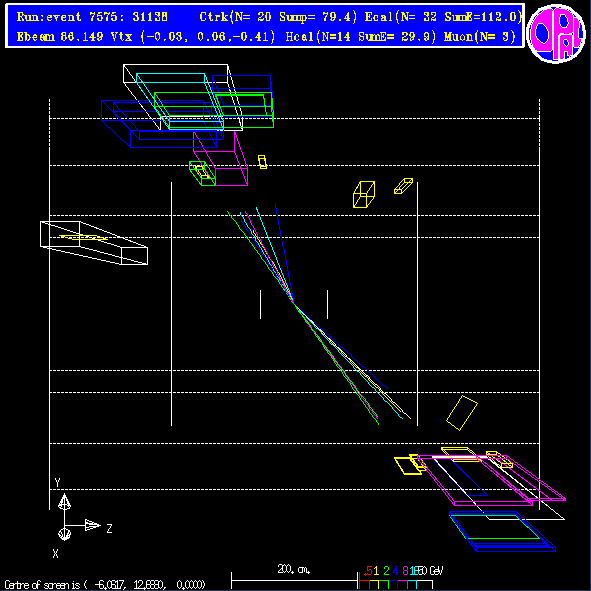The height and width of the screenshot is (591, 591).
Task: Select the tilted yellow rectangle hit
Action: point(462,413)
